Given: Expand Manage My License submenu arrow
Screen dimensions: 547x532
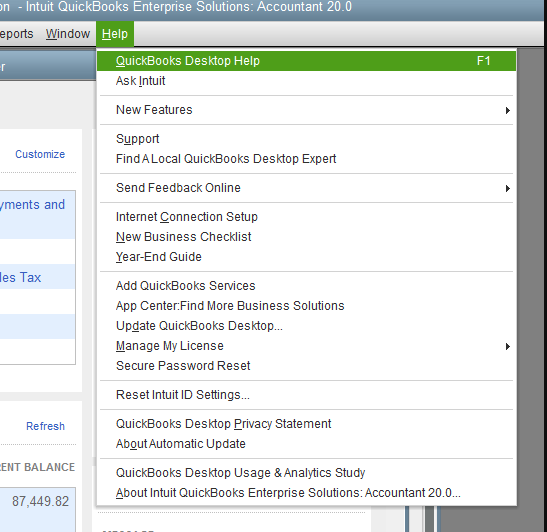Looking at the screenshot, I should click(508, 346).
